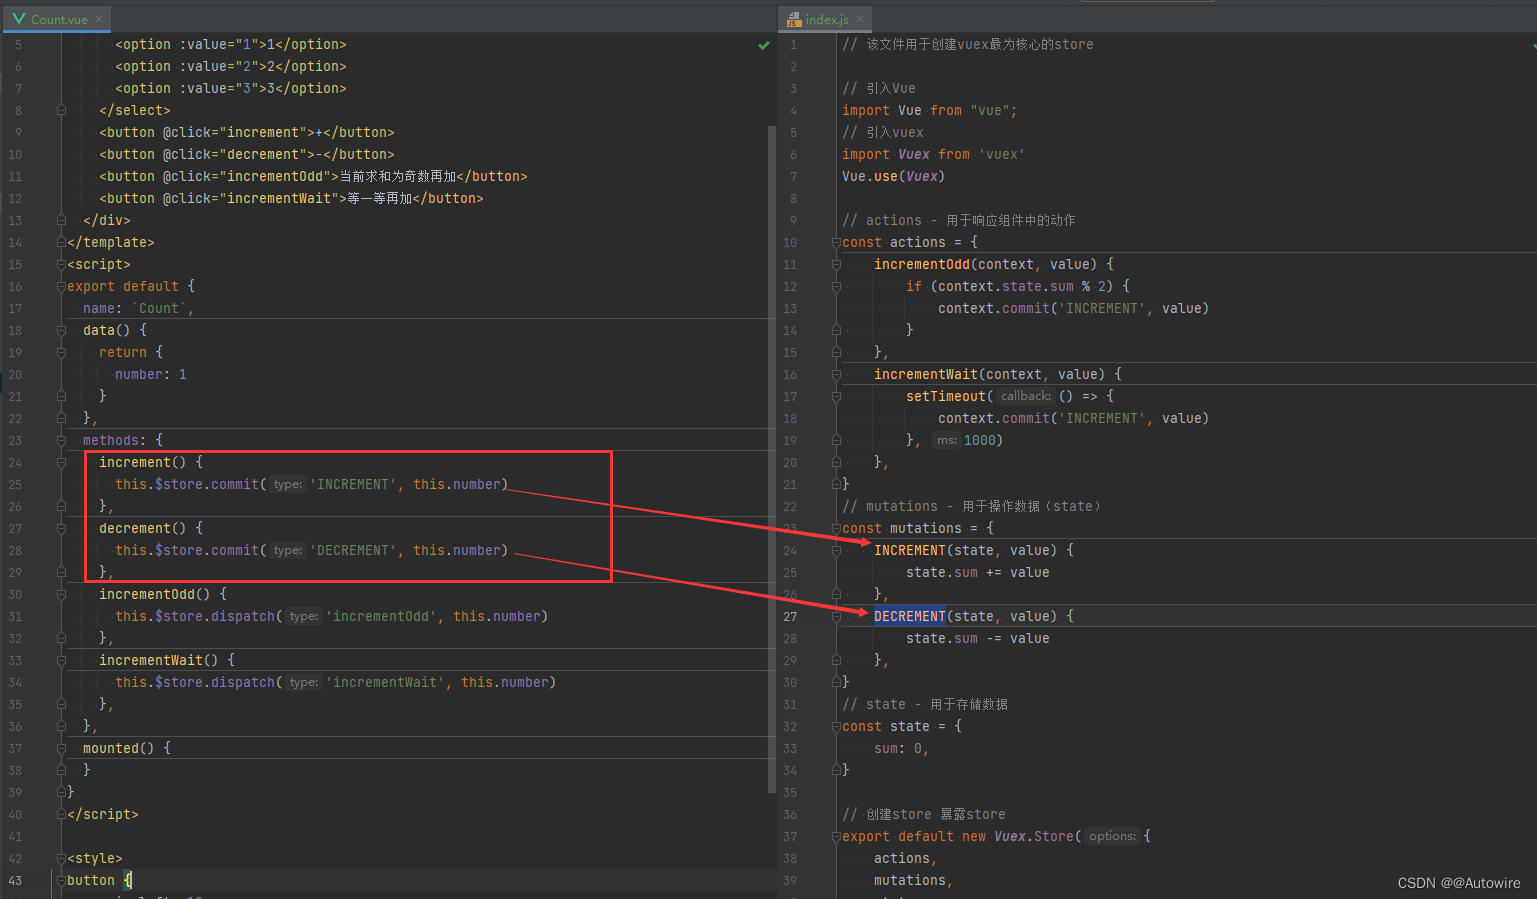Click the 'import Vuex from 'vuex'' line
Screen dimensions: 1537x899
[934, 154]
